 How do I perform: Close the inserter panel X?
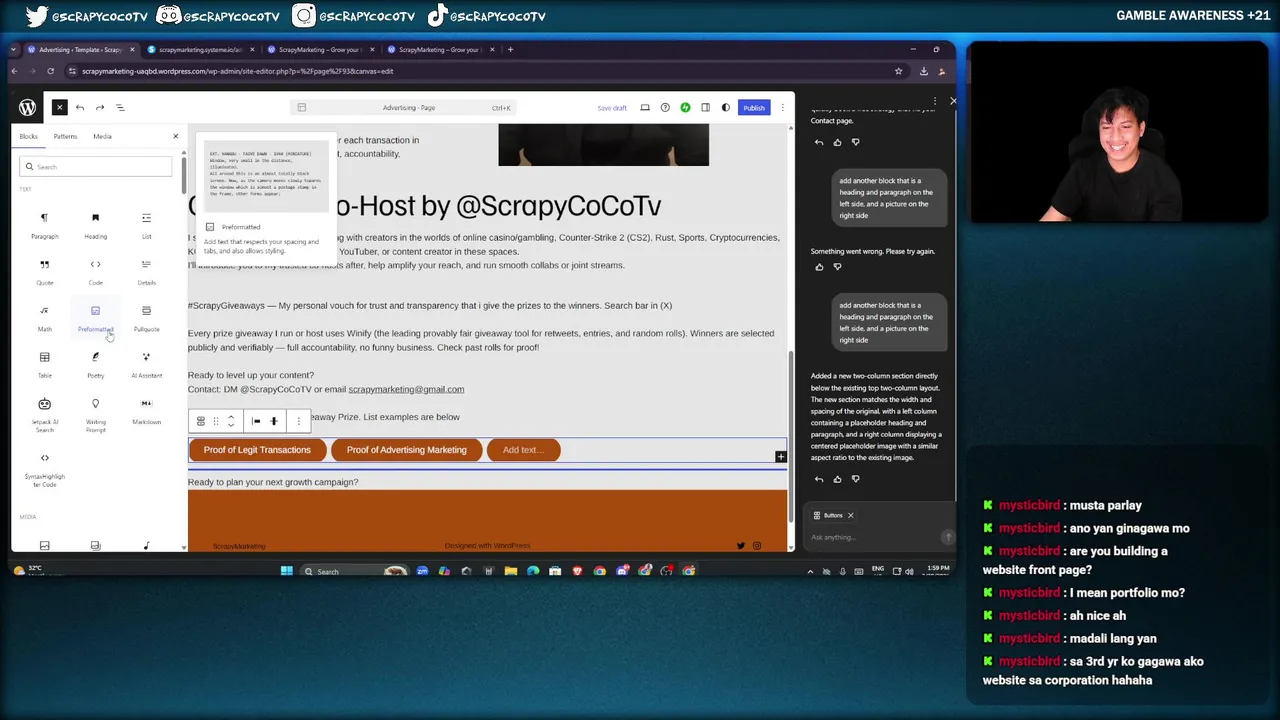tap(175, 136)
